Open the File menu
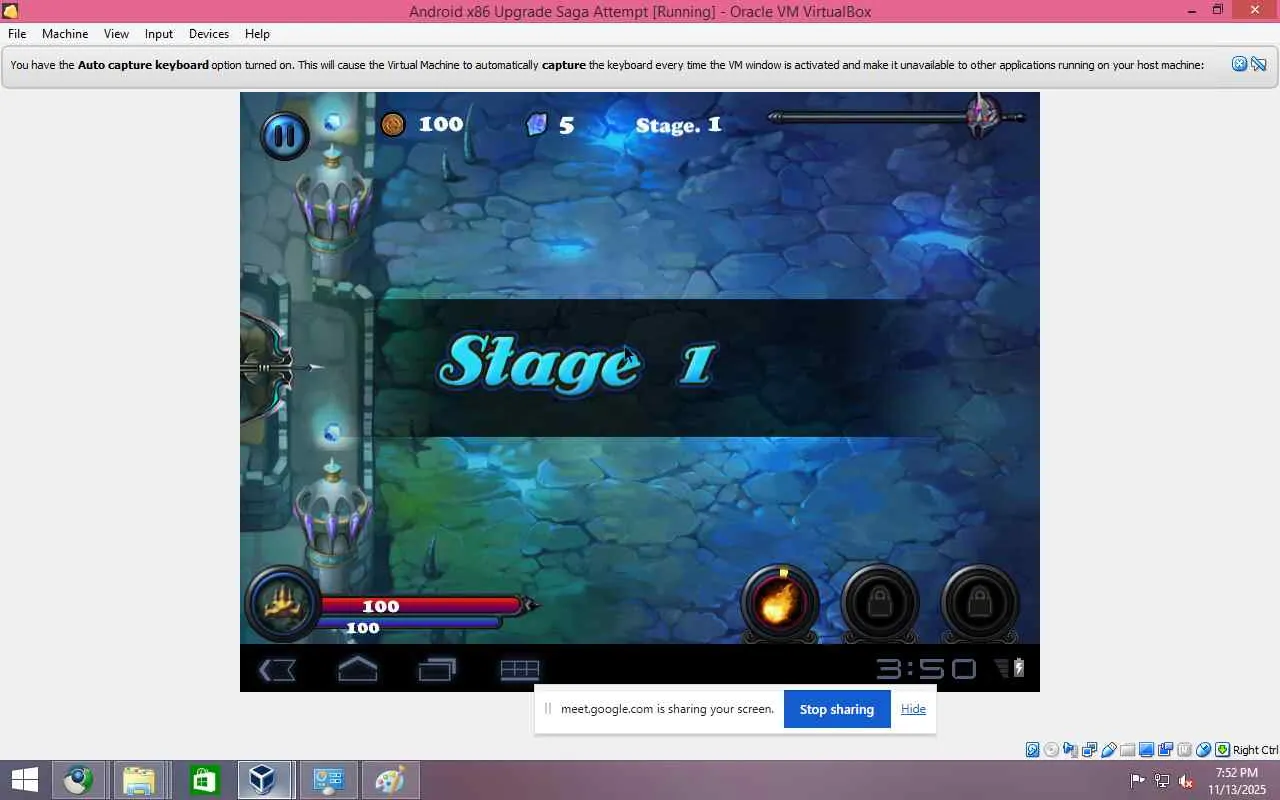Image resolution: width=1280 pixels, height=800 pixels. point(17,34)
